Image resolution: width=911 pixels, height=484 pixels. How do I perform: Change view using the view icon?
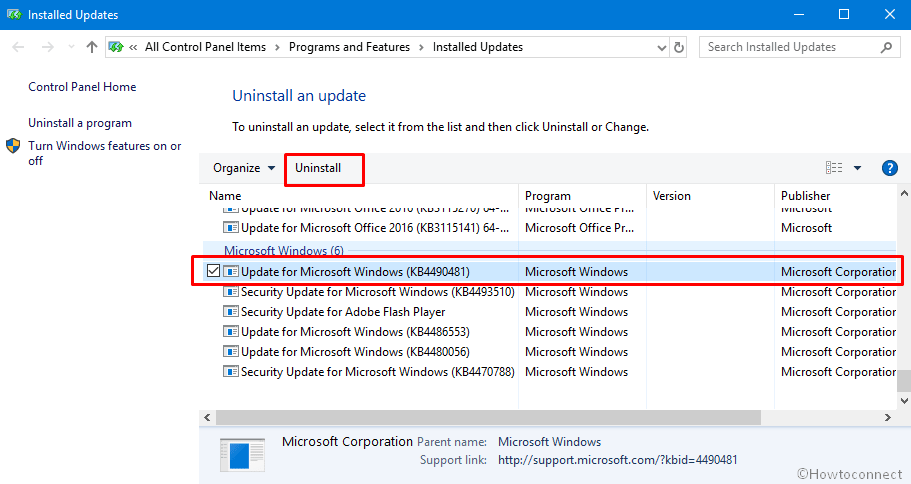click(x=834, y=168)
